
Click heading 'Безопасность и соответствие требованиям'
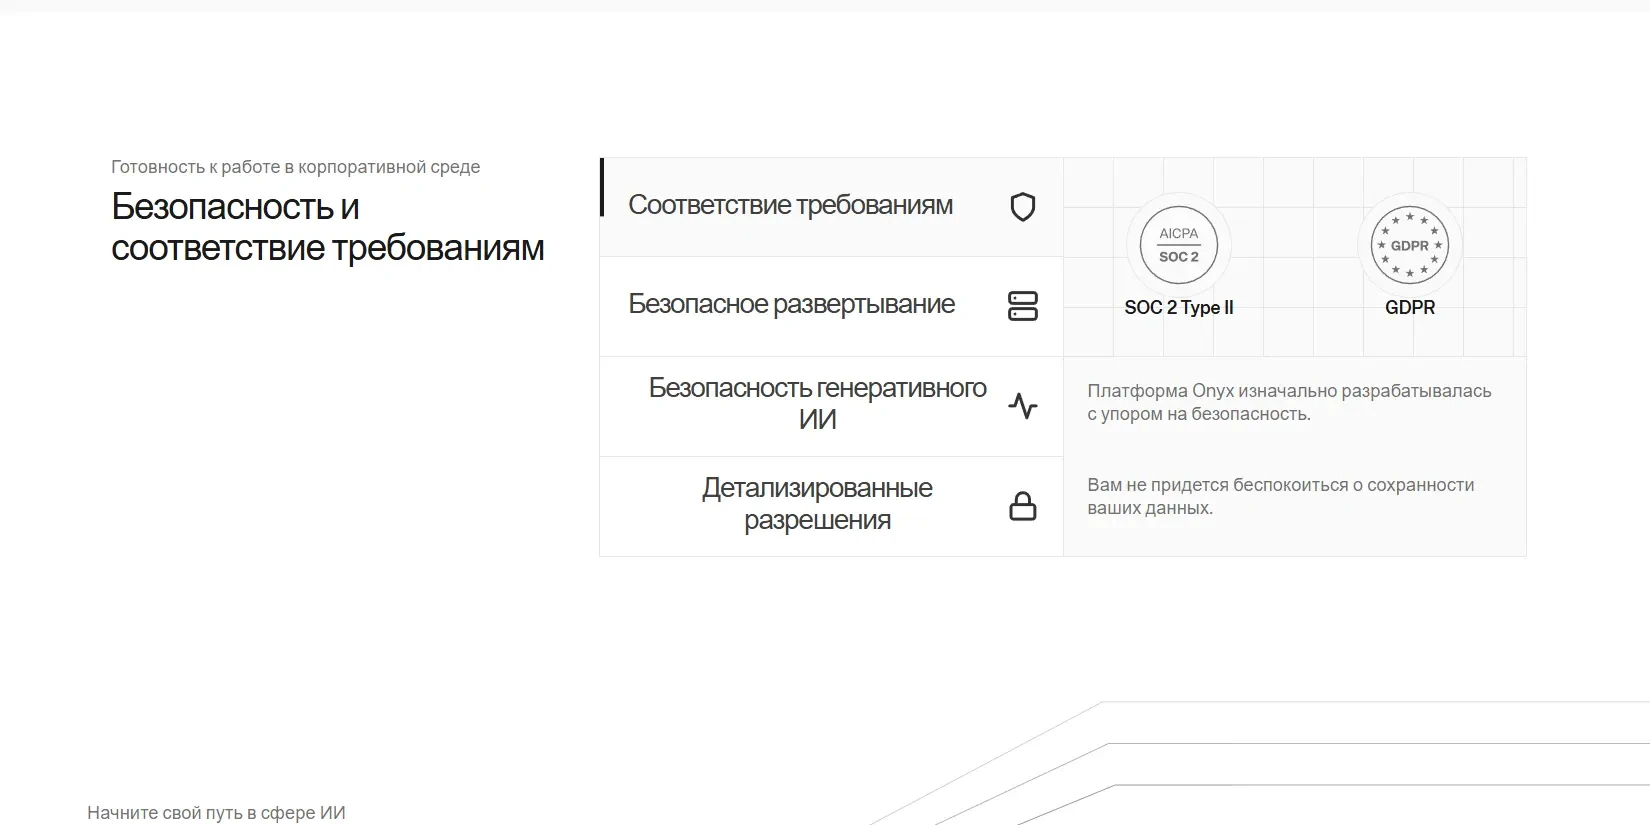point(328,227)
